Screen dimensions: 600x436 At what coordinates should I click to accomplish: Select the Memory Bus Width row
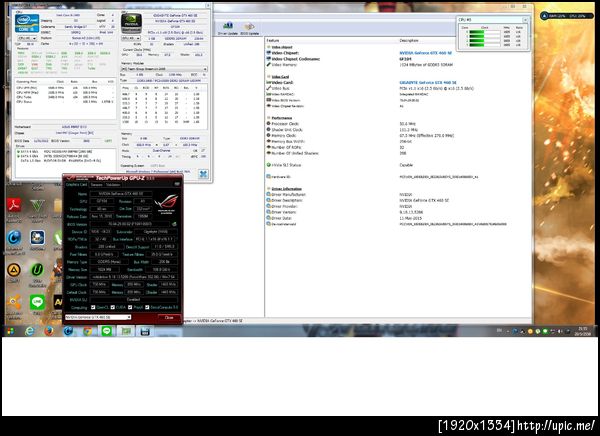click(x=398, y=141)
